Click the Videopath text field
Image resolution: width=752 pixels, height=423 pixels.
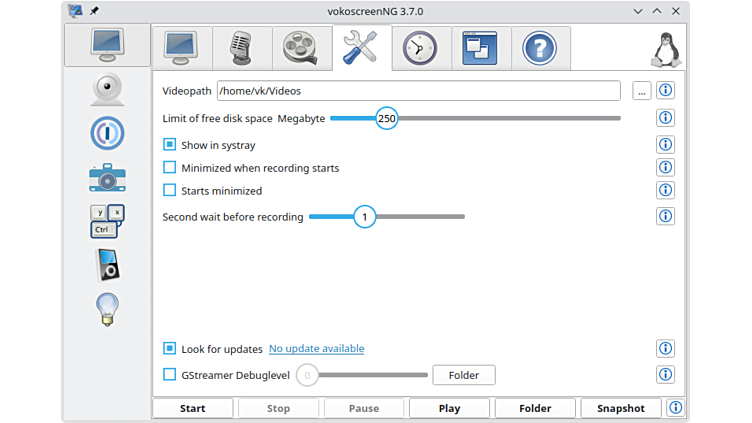click(x=418, y=90)
